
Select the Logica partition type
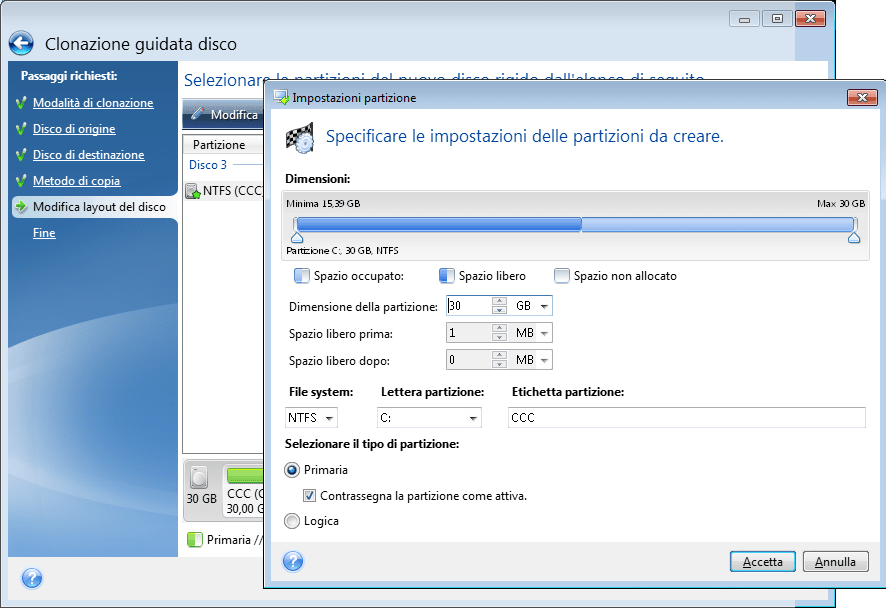[292, 521]
